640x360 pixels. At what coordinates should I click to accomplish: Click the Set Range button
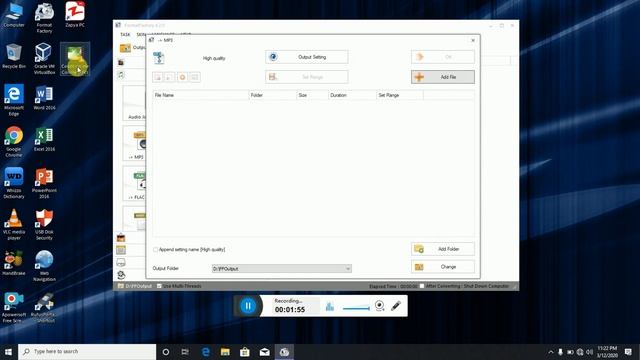point(307,77)
